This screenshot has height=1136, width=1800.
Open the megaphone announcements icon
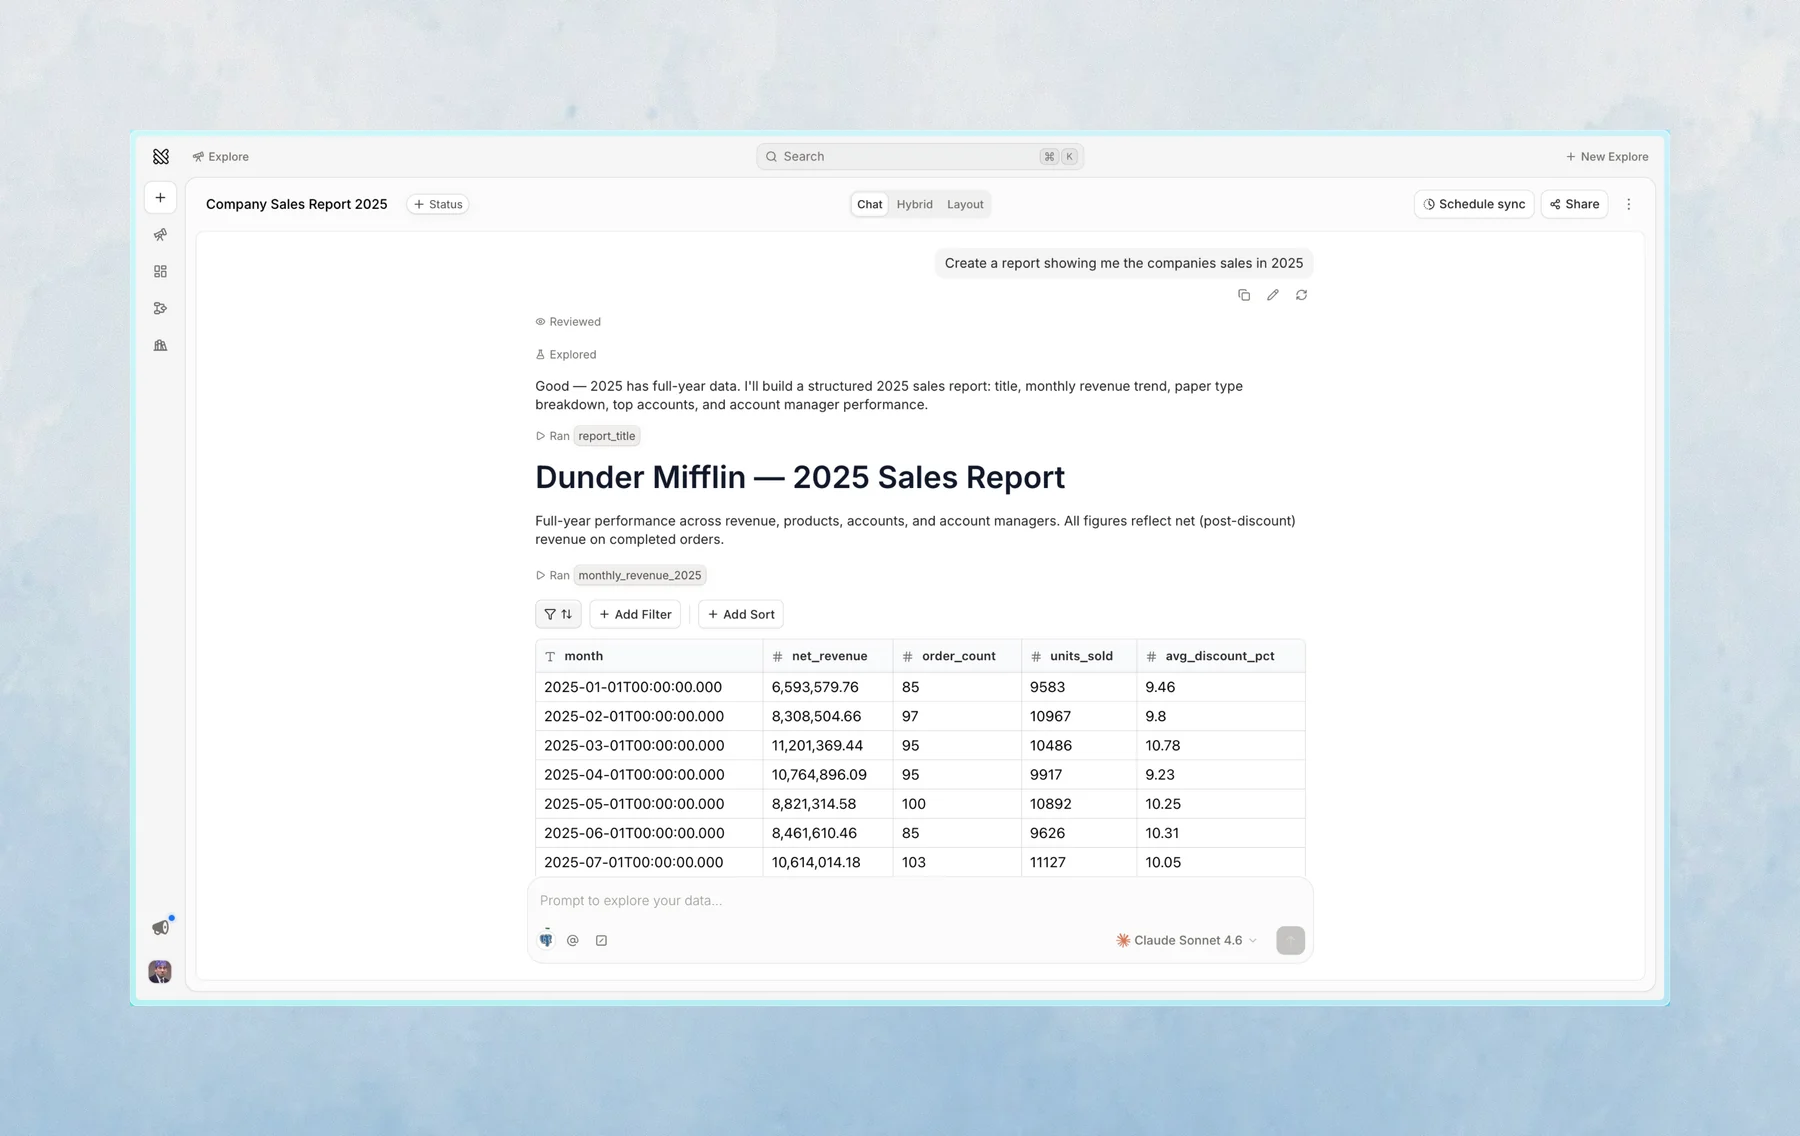(x=160, y=928)
